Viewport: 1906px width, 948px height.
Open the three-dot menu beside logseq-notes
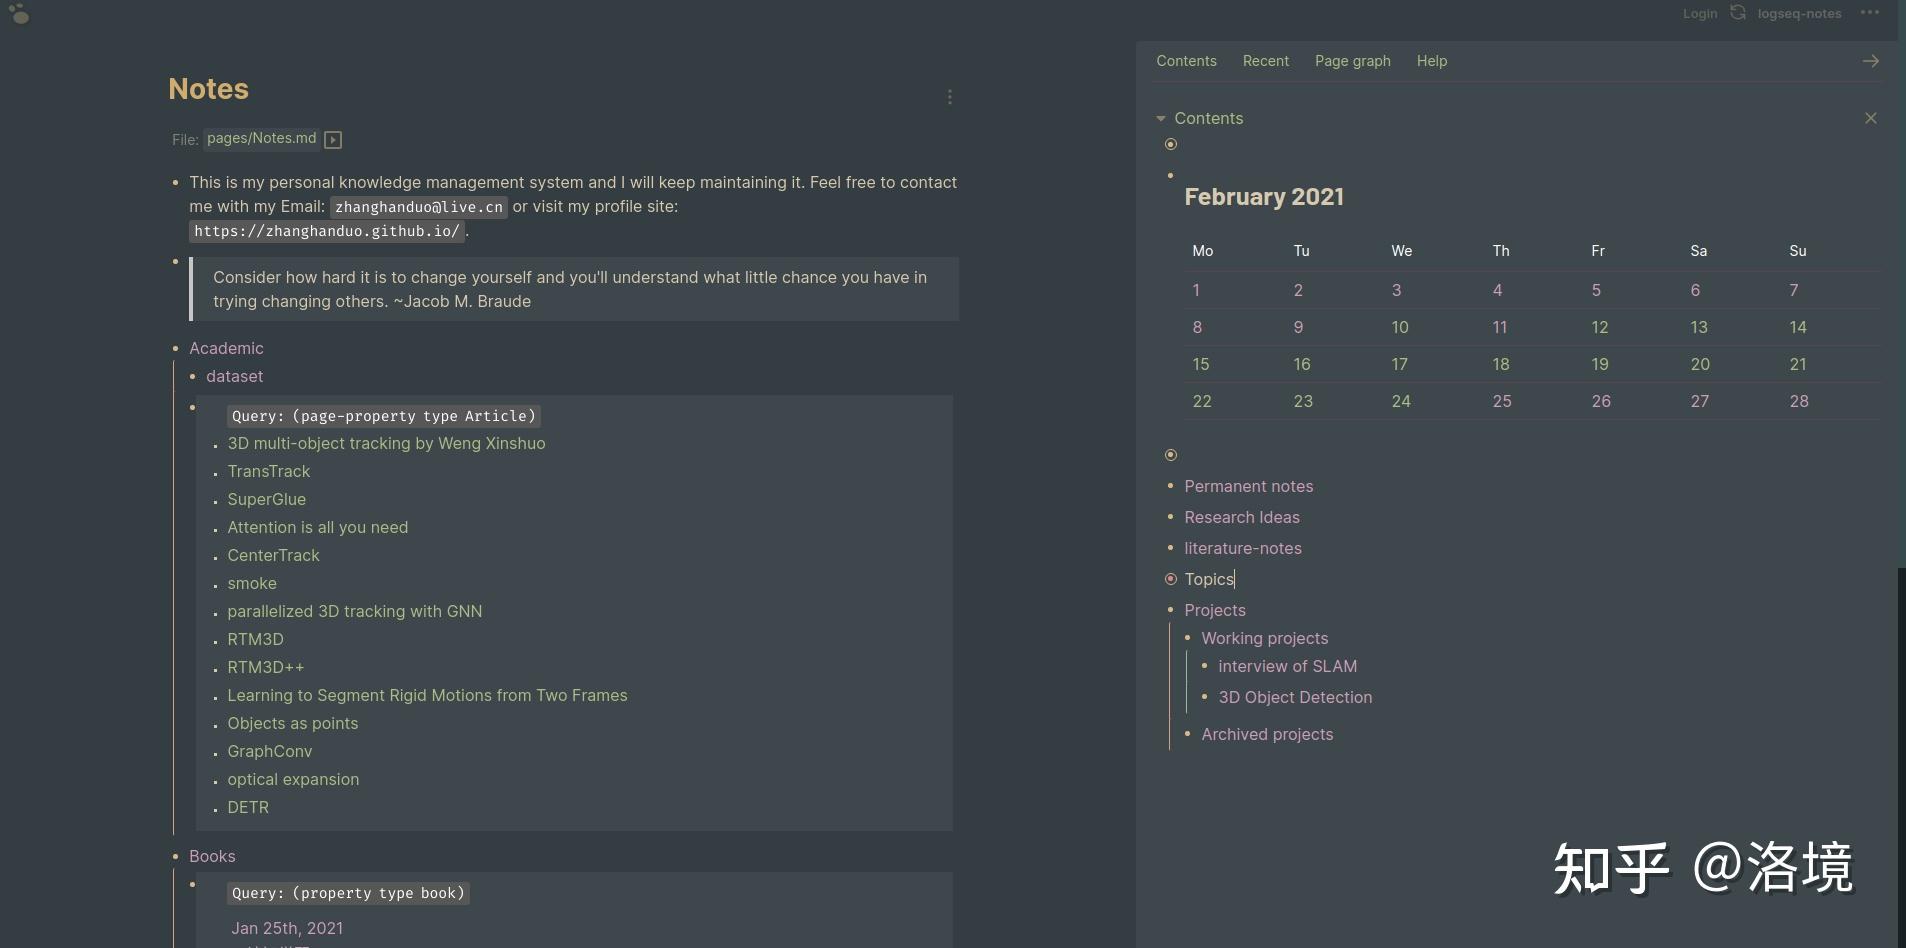coord(1869,13)
